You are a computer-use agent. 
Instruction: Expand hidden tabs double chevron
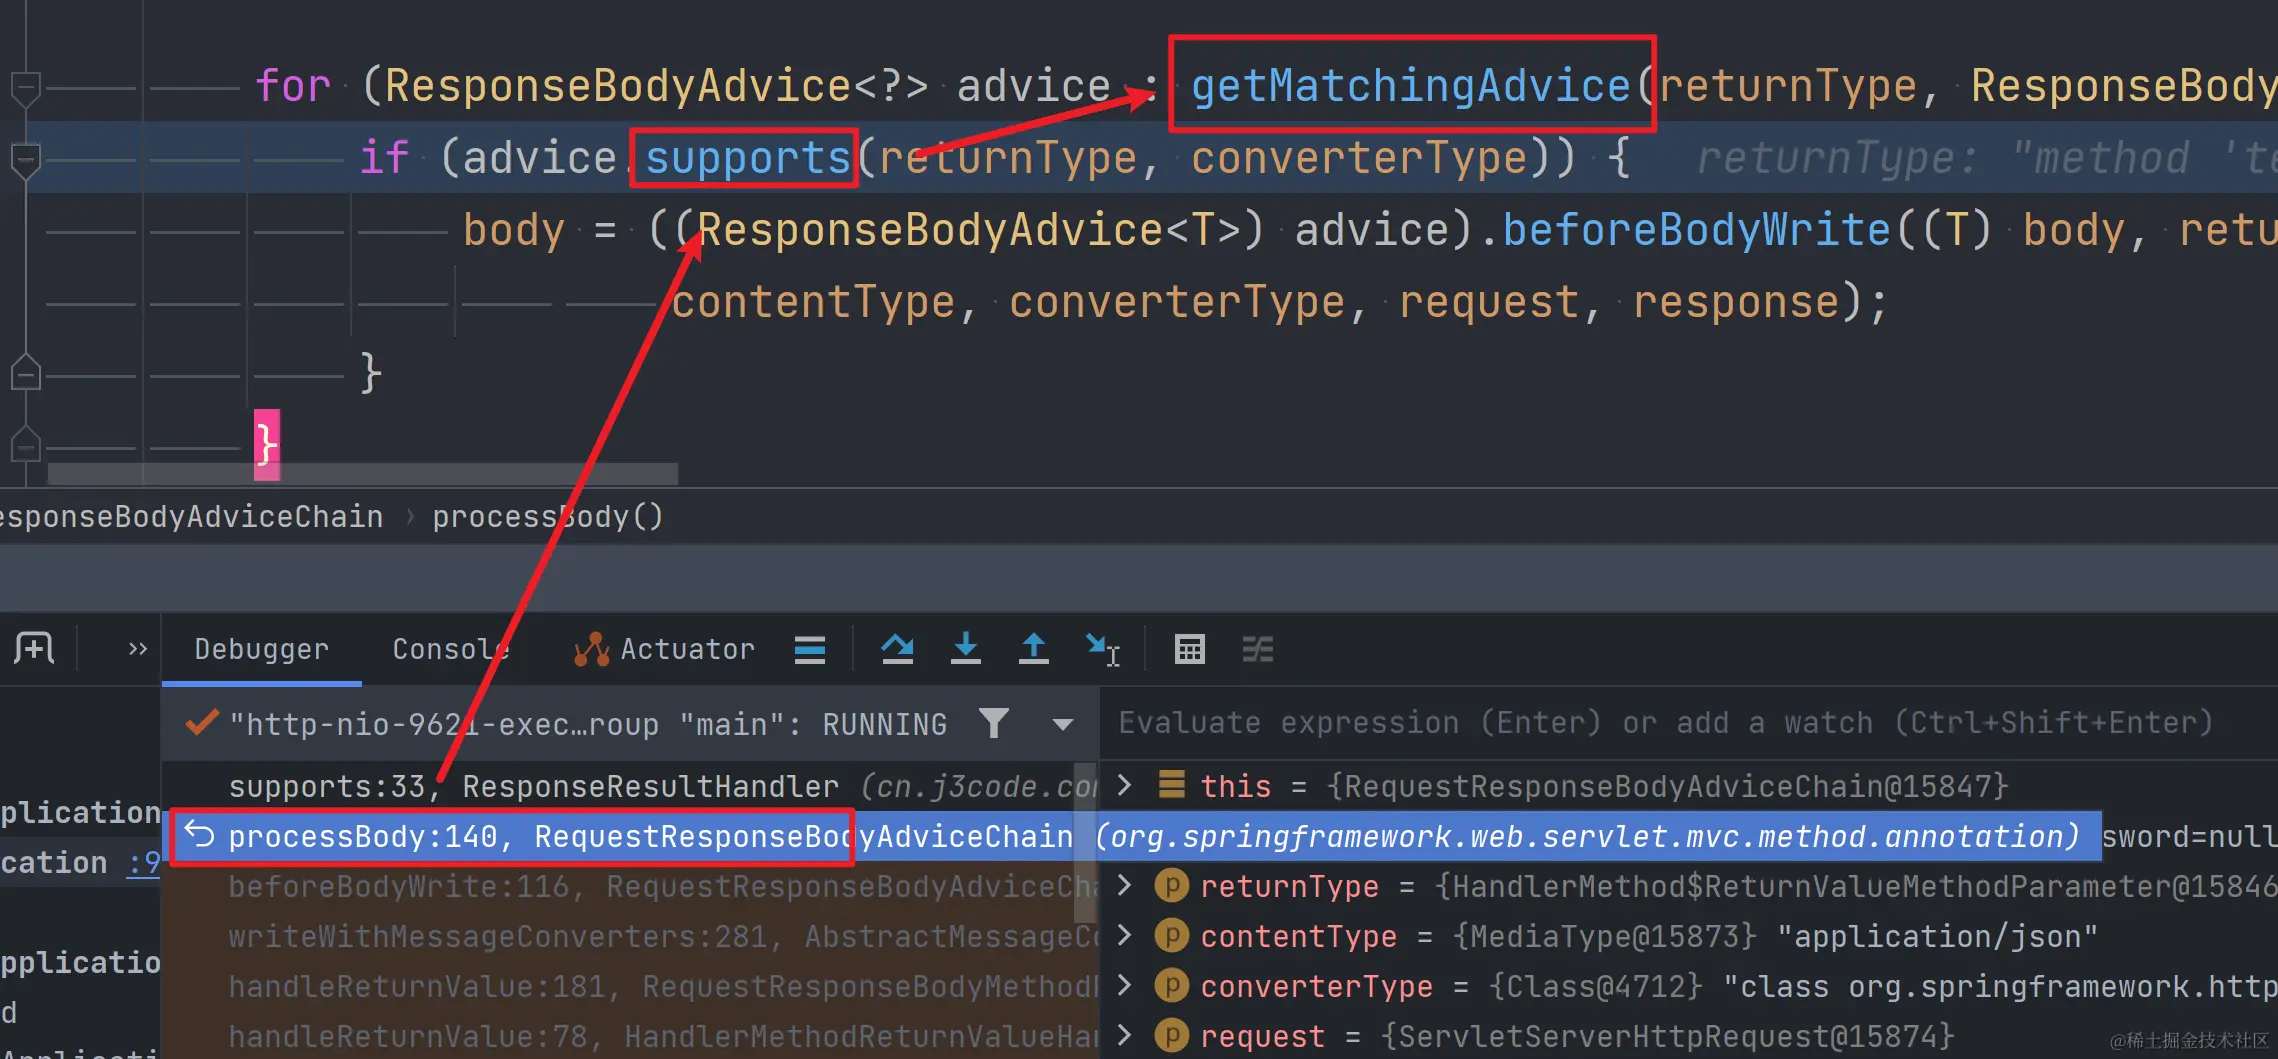pyautogui.click(x=138, y=649)
